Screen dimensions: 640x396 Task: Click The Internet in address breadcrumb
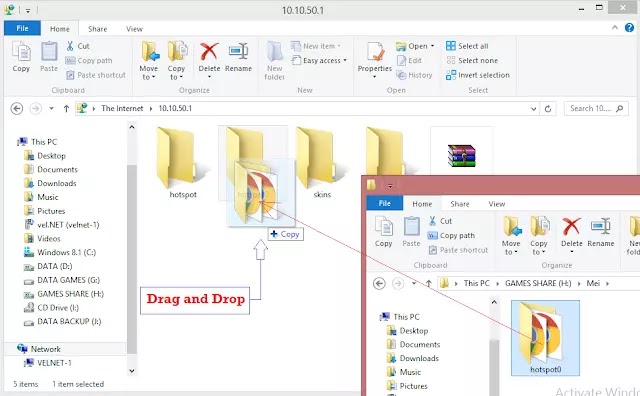click(x=122, y=108)
